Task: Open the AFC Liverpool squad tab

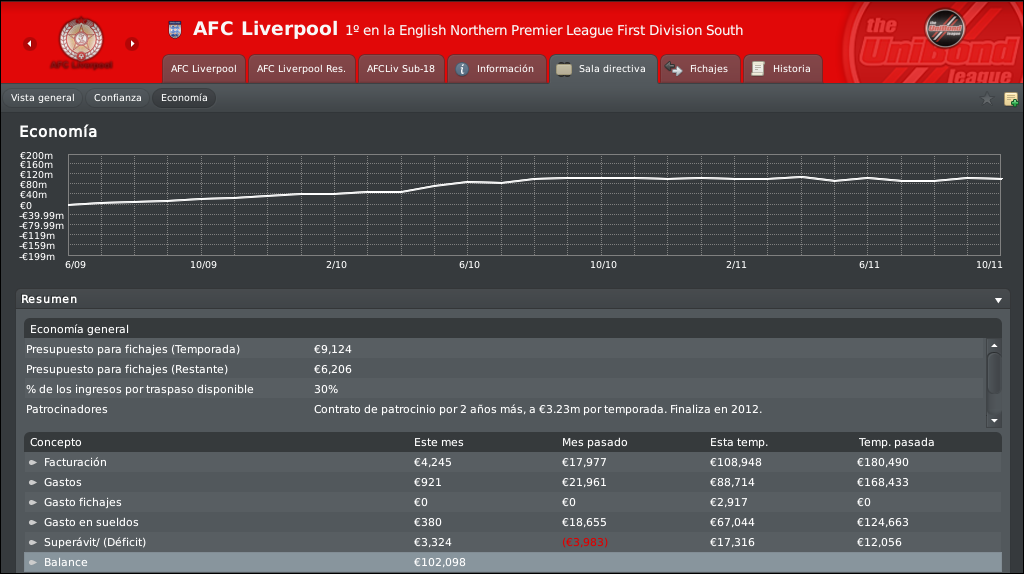Action: click(x=204, y=69)
